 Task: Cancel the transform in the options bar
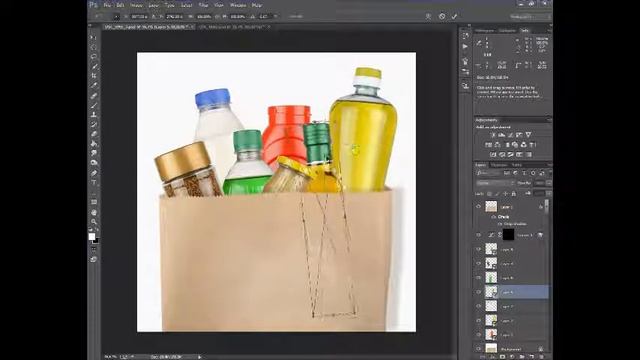[x=442, y=16]
